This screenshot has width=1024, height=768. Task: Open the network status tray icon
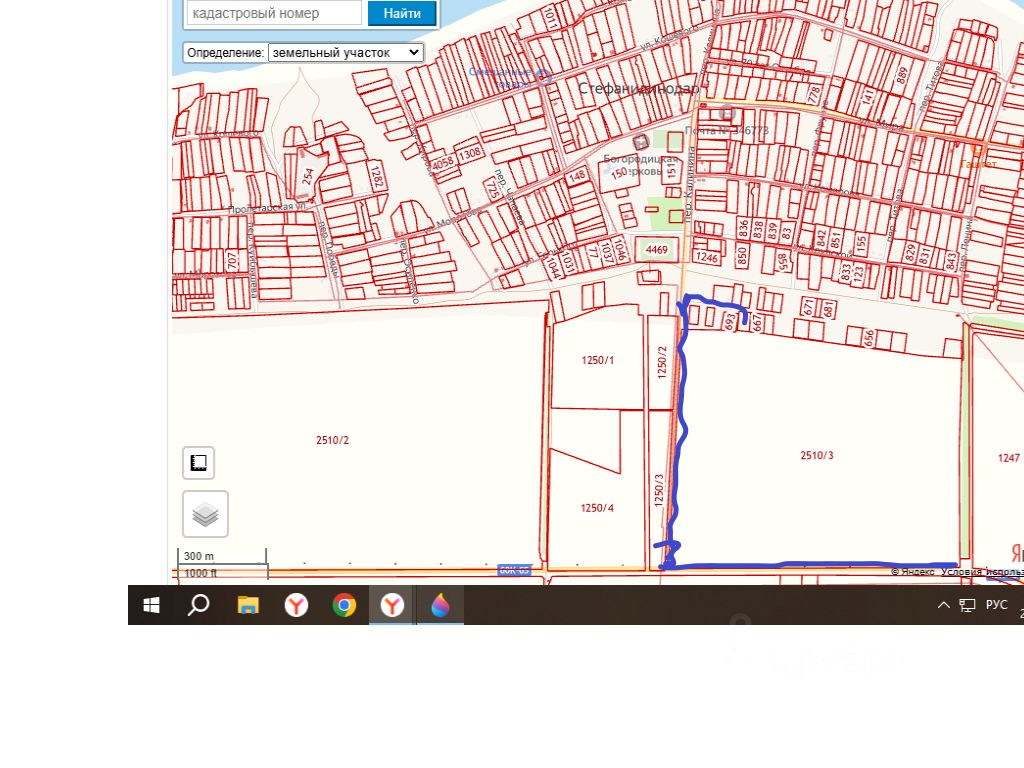click(x=967, y=605)
